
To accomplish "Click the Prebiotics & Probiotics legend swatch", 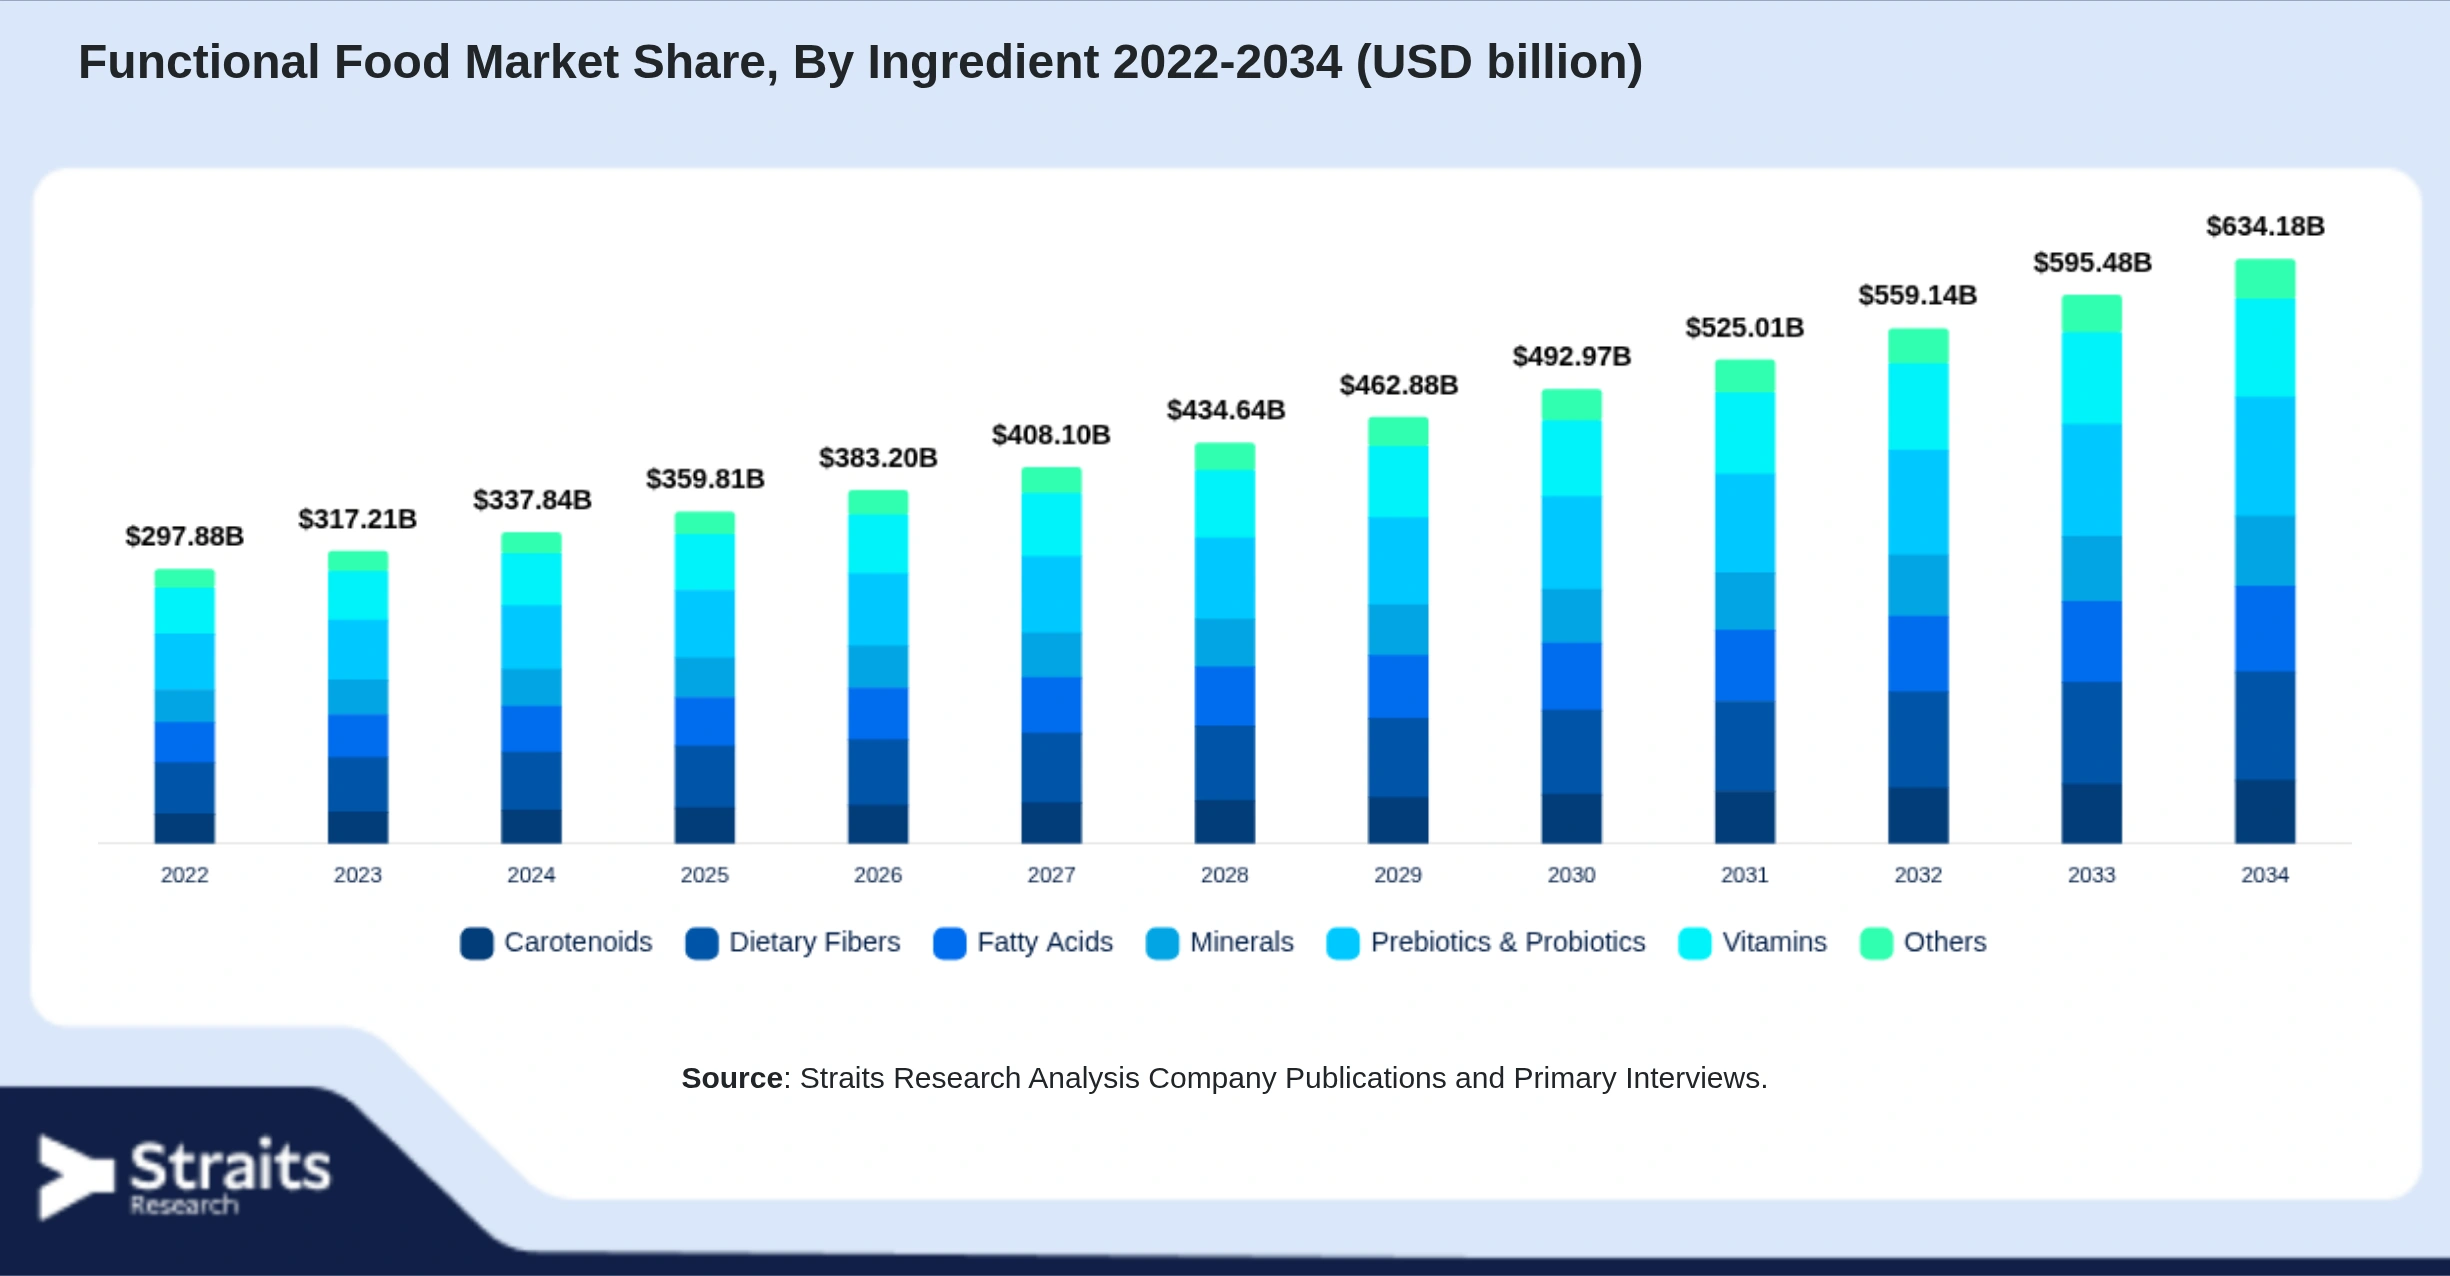I will pos(1343,943).
